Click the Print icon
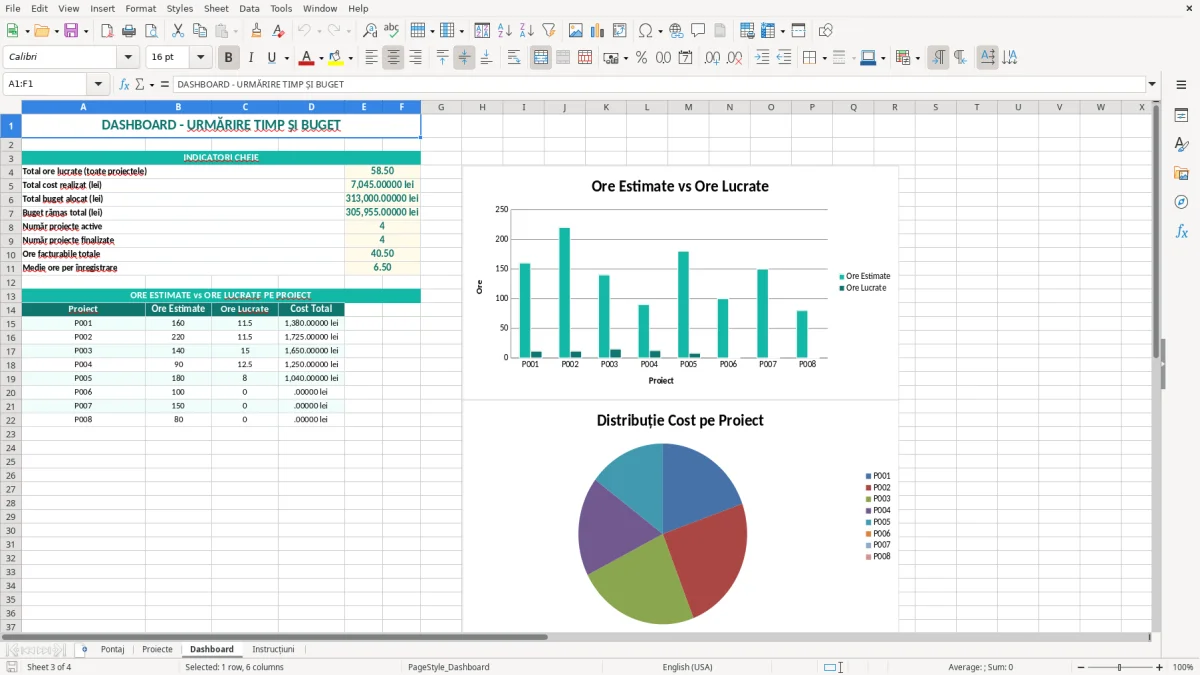1200x675 pixels. [x=129, y=31]
